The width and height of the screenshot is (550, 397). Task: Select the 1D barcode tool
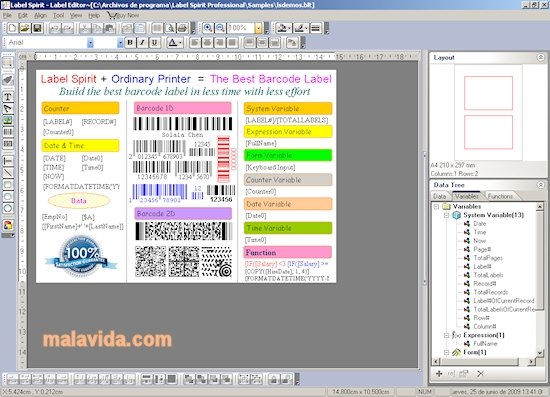pos(8,132)
